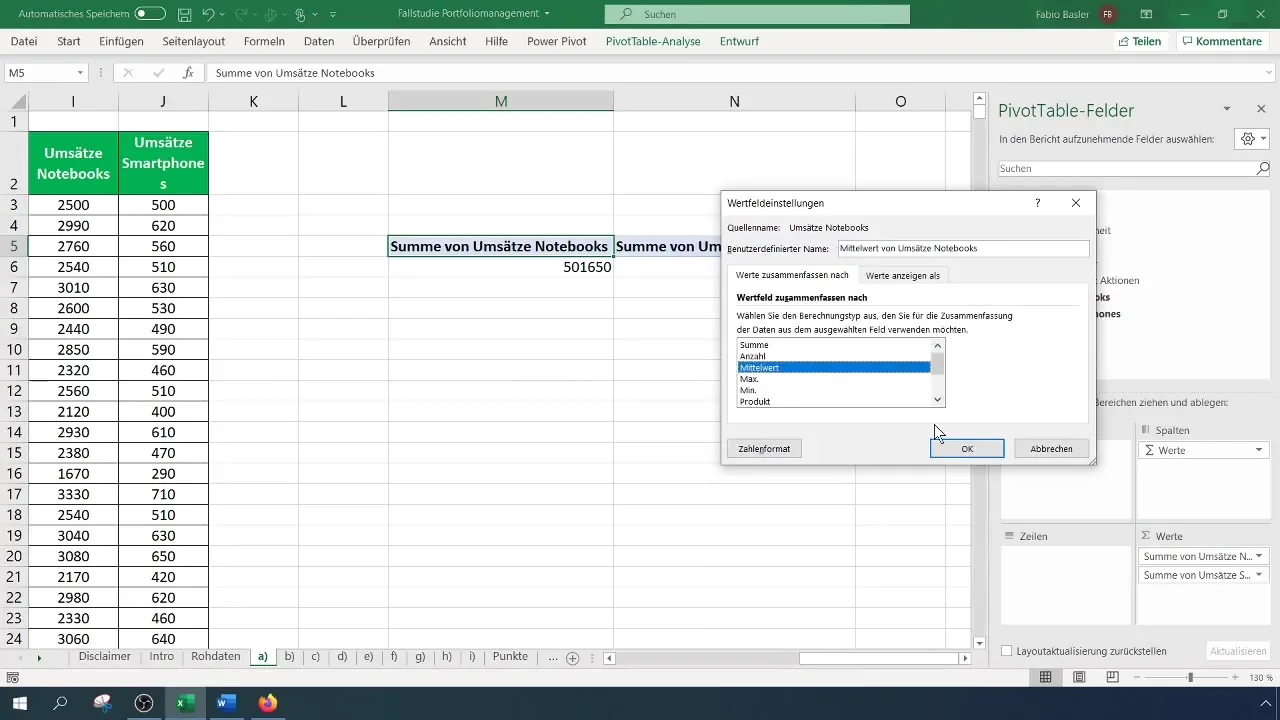Choose Summe in the calculation list
Image resolution: width=1280 pixels, height=720 pixels.
[834, 345]
